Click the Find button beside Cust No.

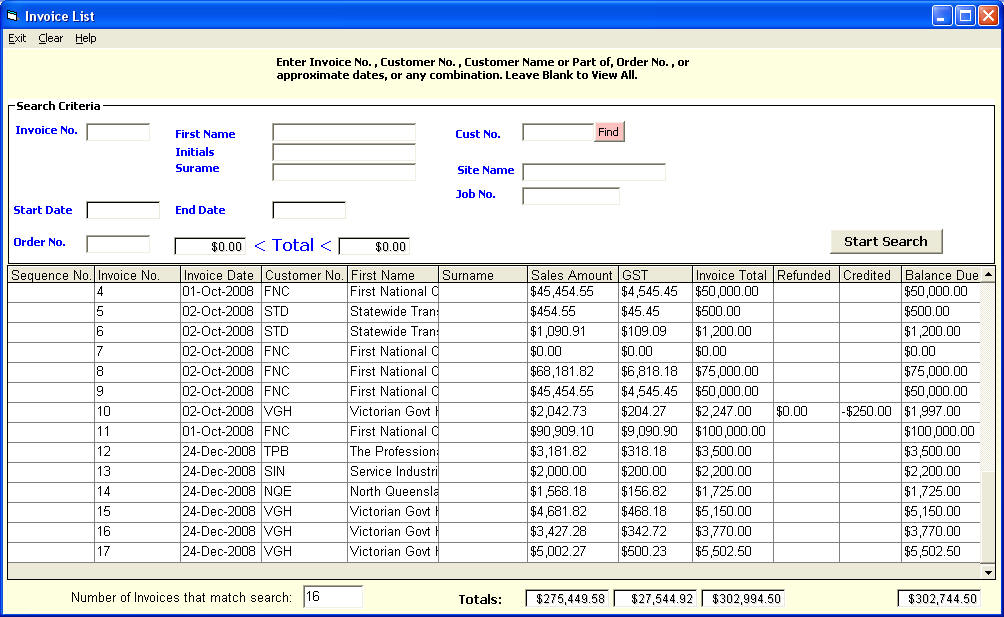(608, 132)
